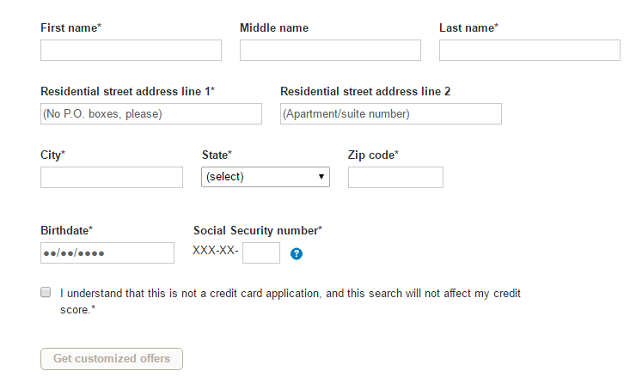Open the State select dropdown
Screen dimensions: 630x377
click(265, 177)
